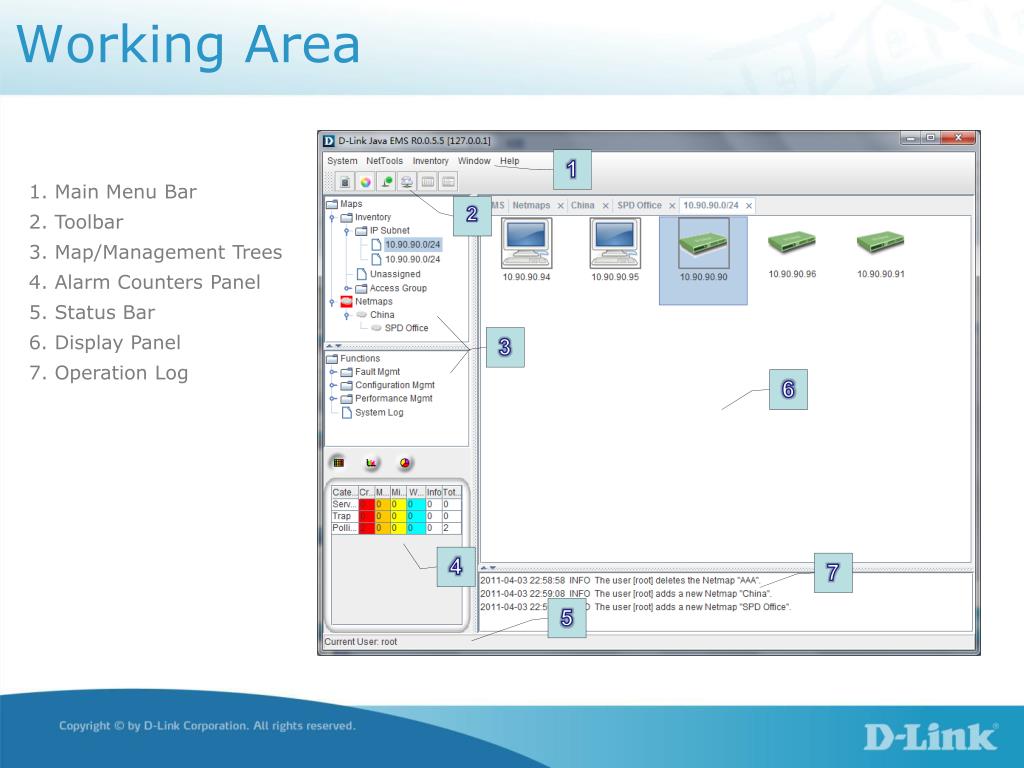Close the 10.90.90.0/24 tab

click(x=749, y=206)
